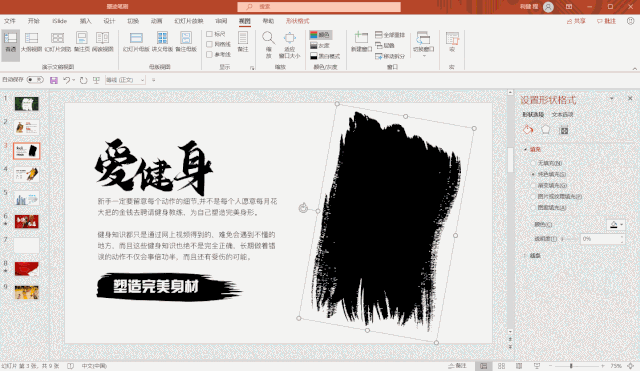Open slide 6 thumbnail with red image
Viewport: 640px width, 371px height.
[27, 222]
